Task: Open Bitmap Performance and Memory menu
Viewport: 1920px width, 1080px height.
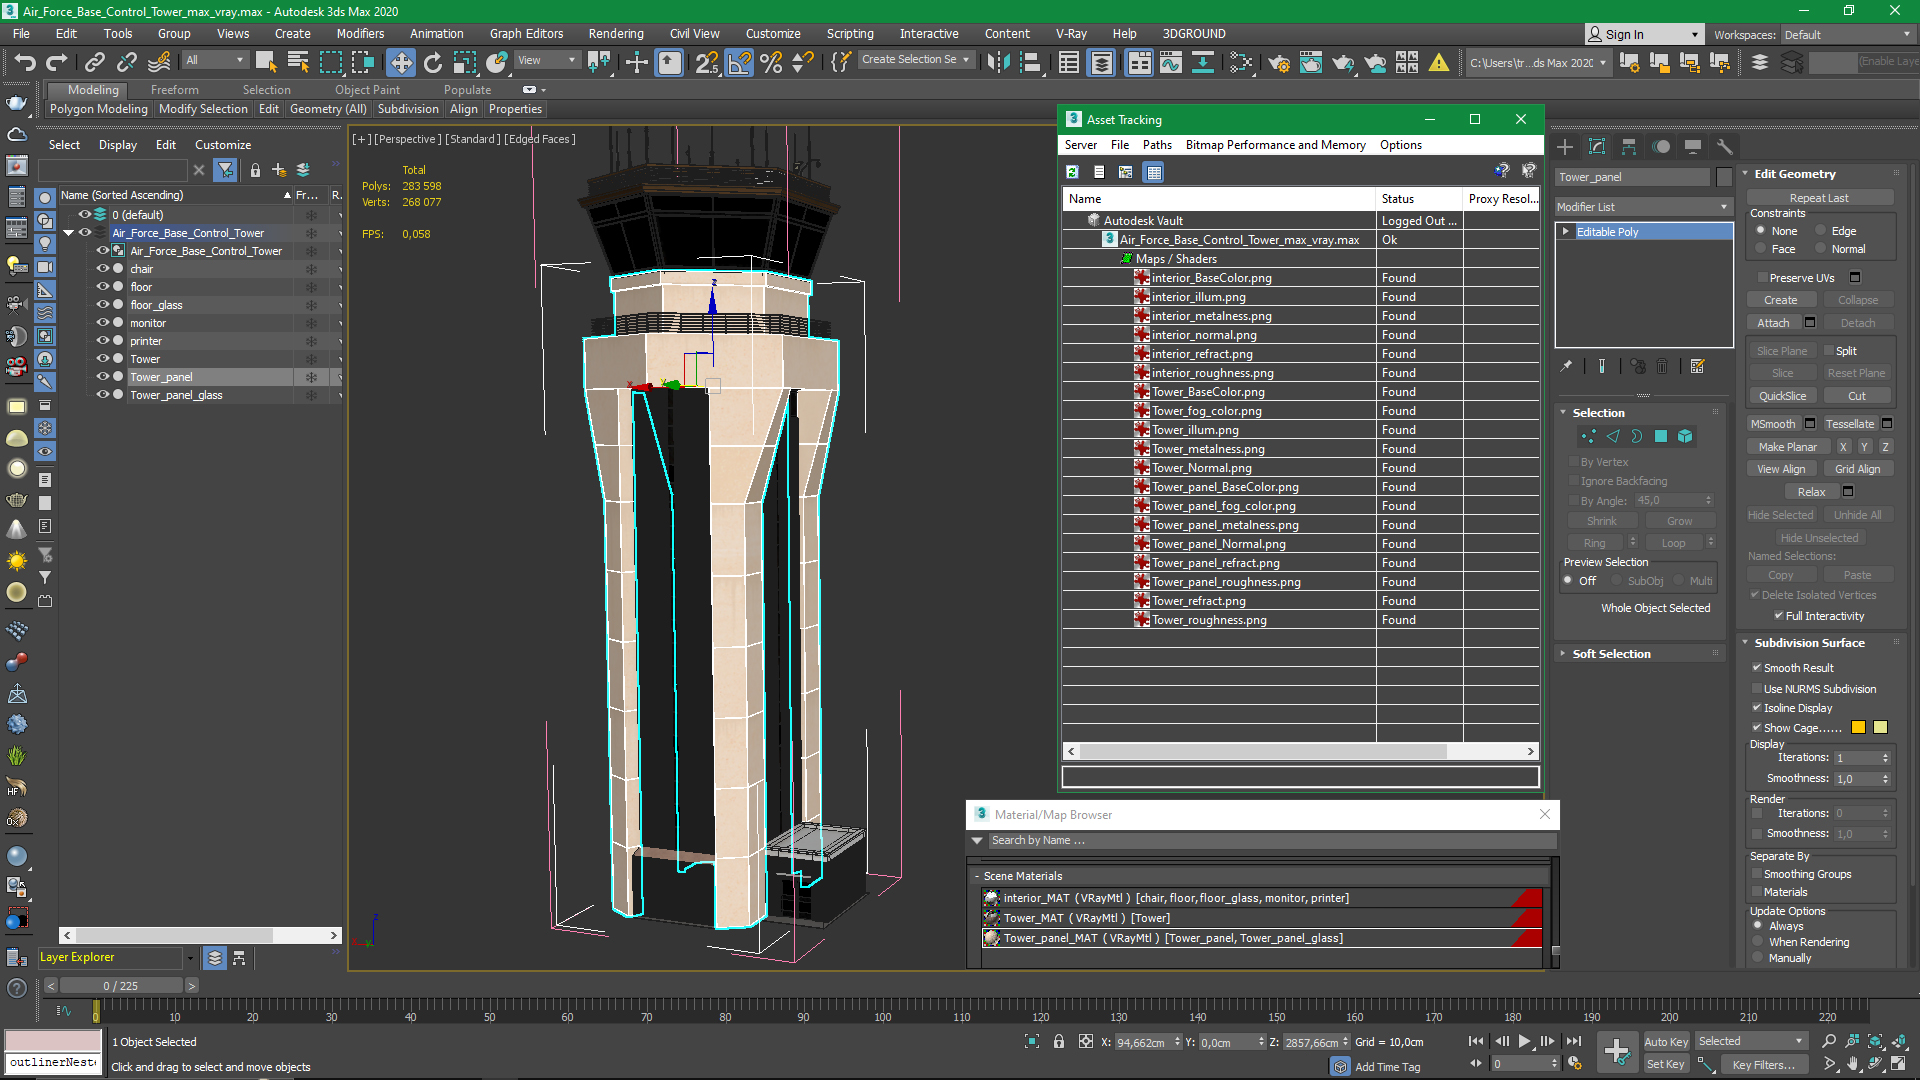Action: click(1275, 145)
